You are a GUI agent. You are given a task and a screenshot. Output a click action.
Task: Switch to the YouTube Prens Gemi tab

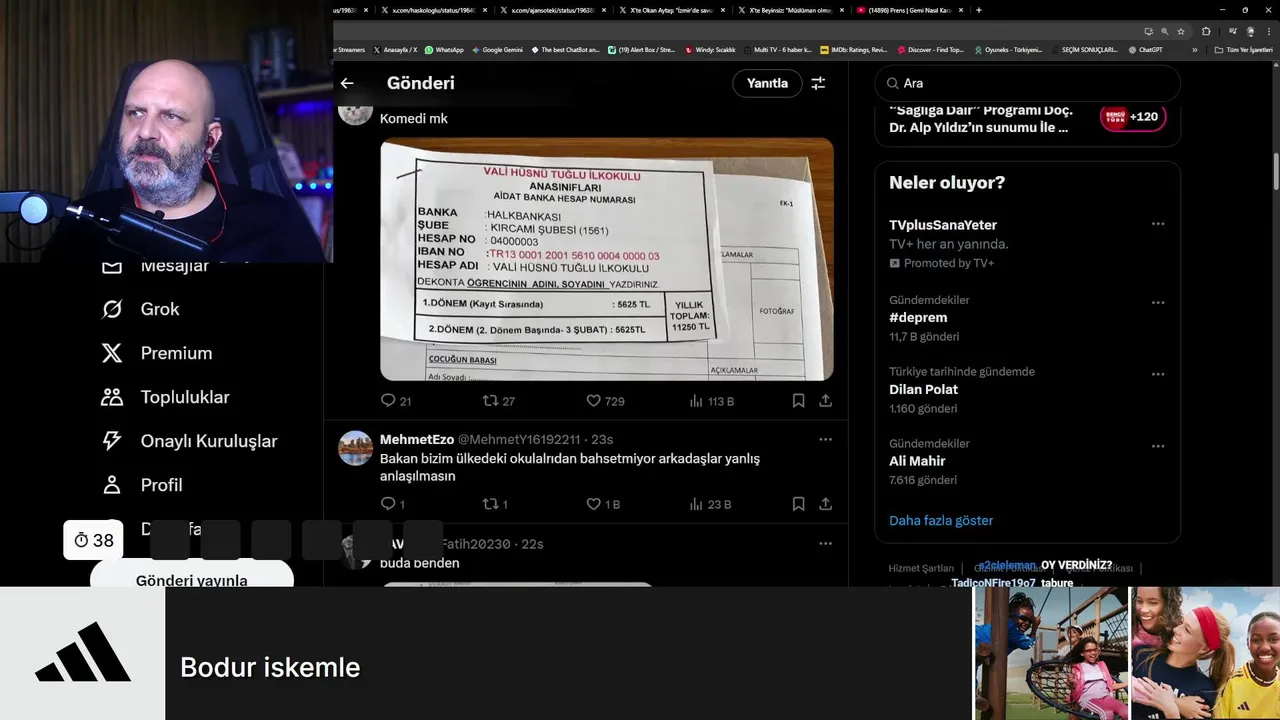click(908, 10)
